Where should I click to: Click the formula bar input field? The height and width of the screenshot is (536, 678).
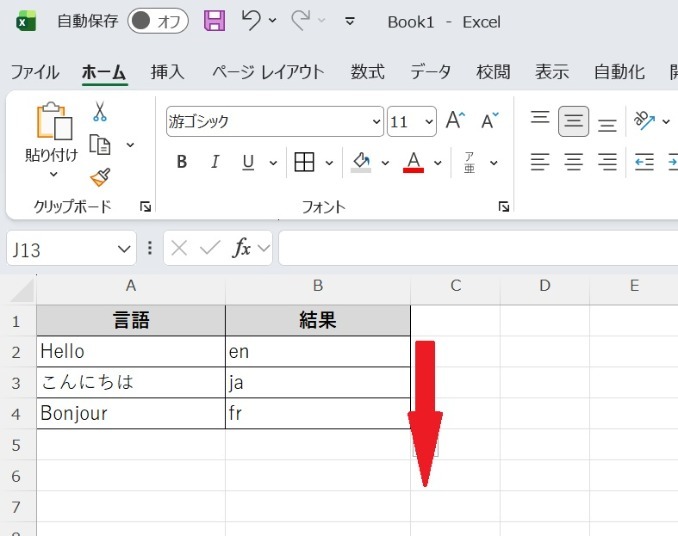478,248
